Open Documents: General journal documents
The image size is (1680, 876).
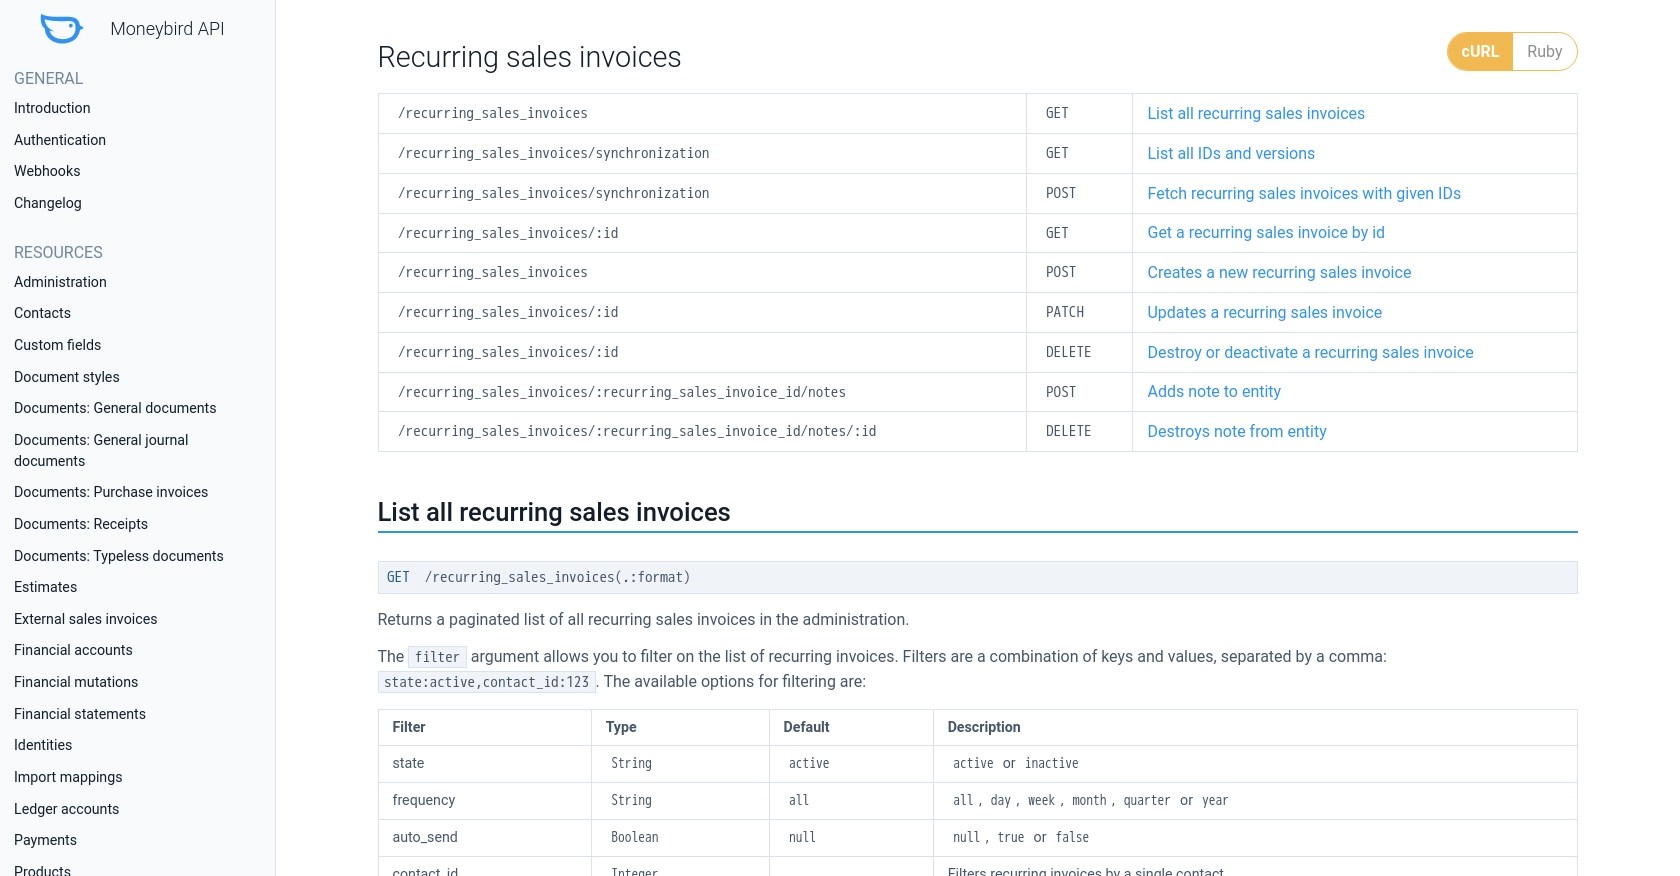click(101, 450)
